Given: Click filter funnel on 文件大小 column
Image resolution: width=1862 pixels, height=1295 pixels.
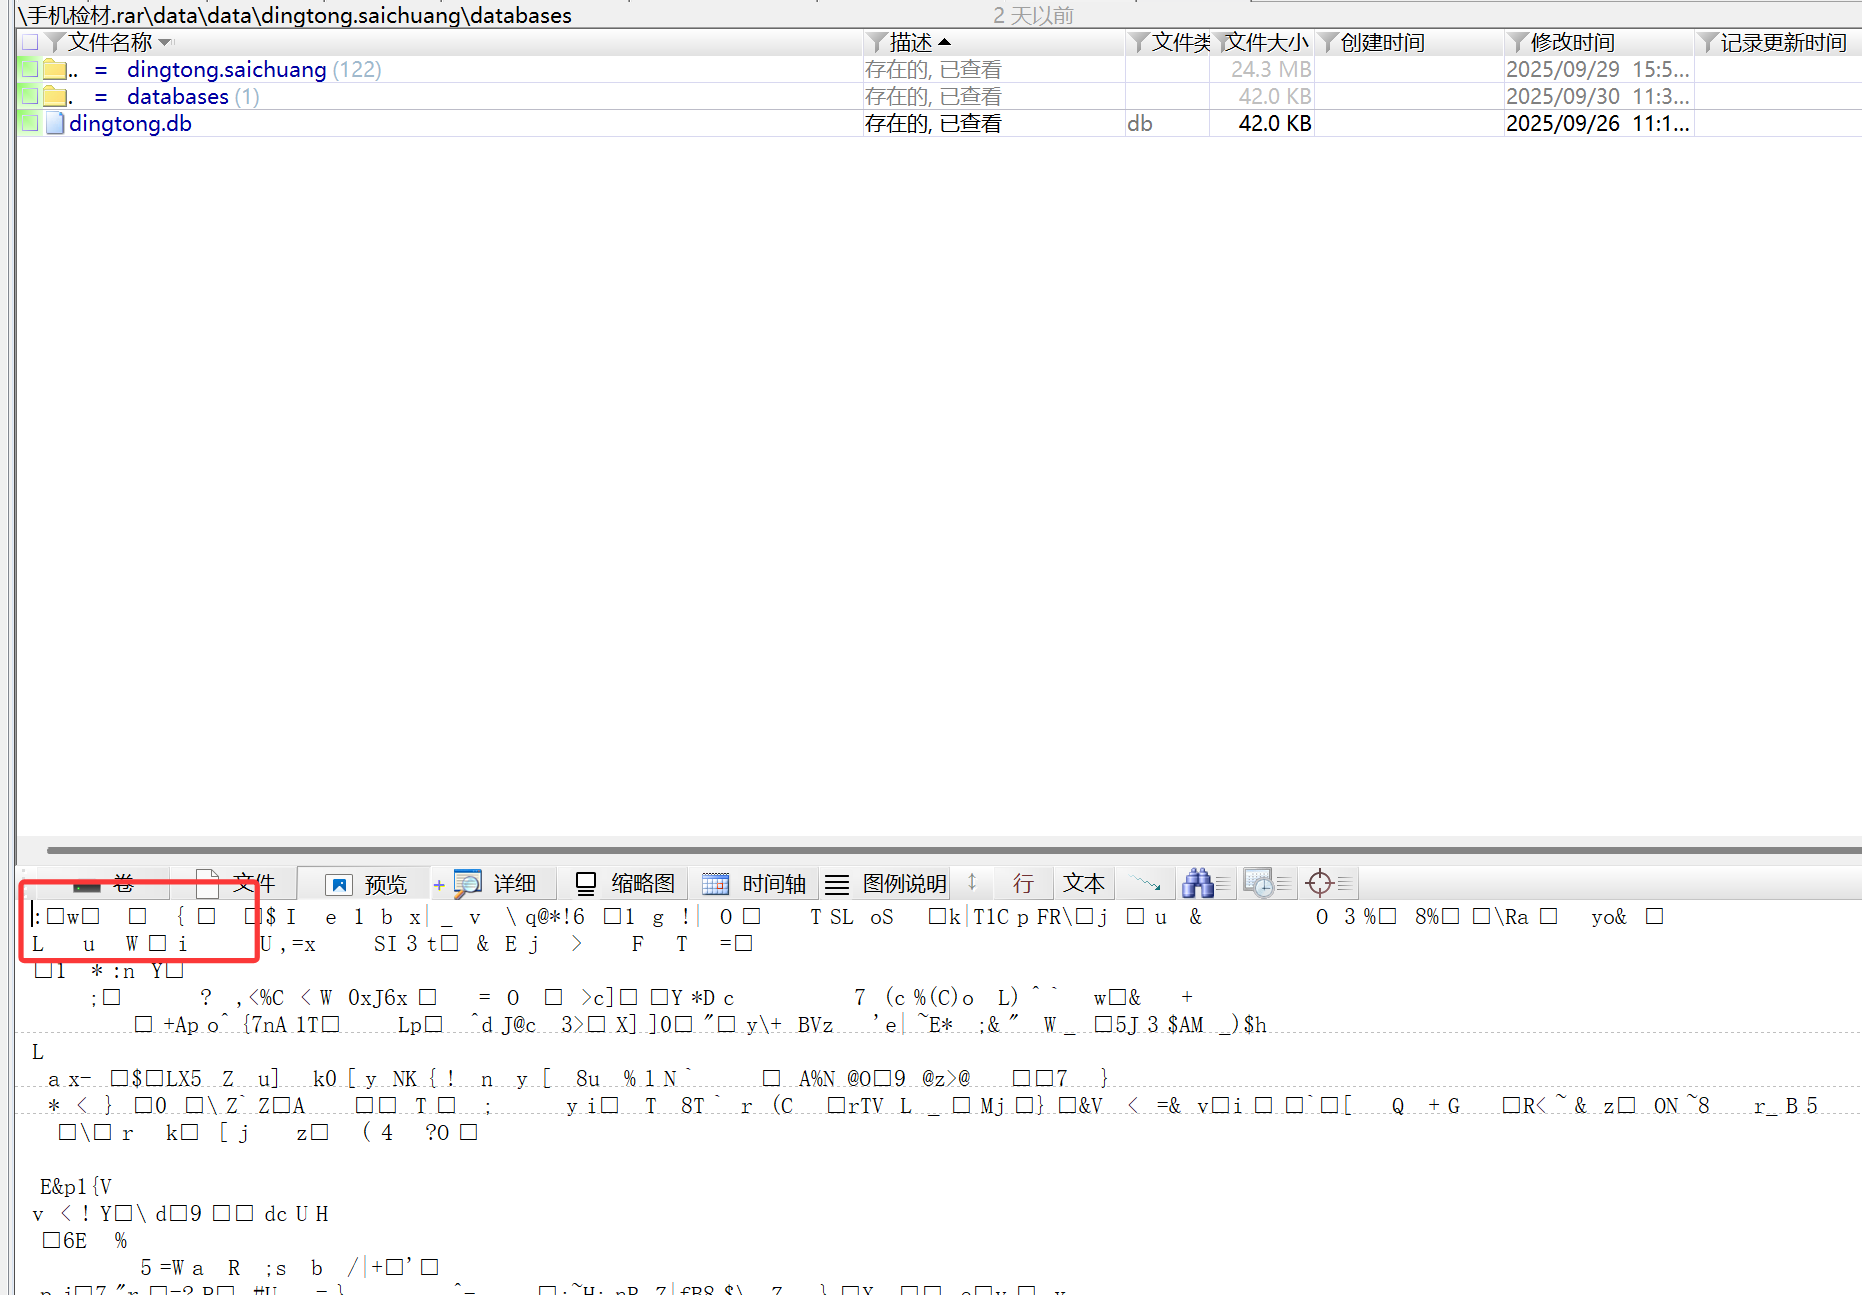Looking at the screenshot, I should (x=1222, y=42).
